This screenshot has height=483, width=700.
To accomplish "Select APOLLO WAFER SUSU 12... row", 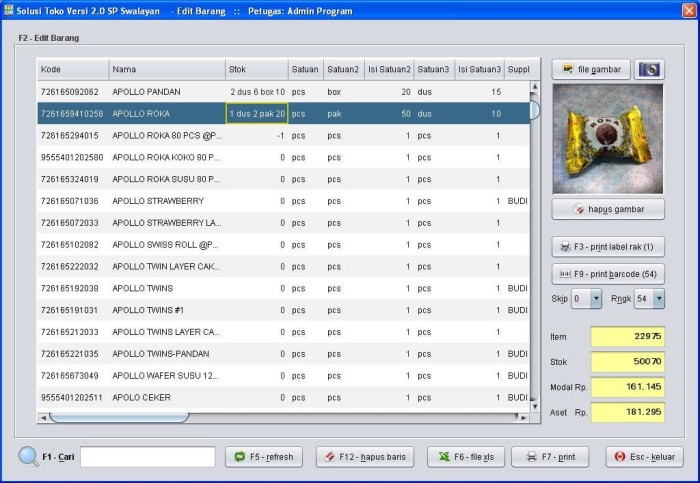I will [283, 376].
